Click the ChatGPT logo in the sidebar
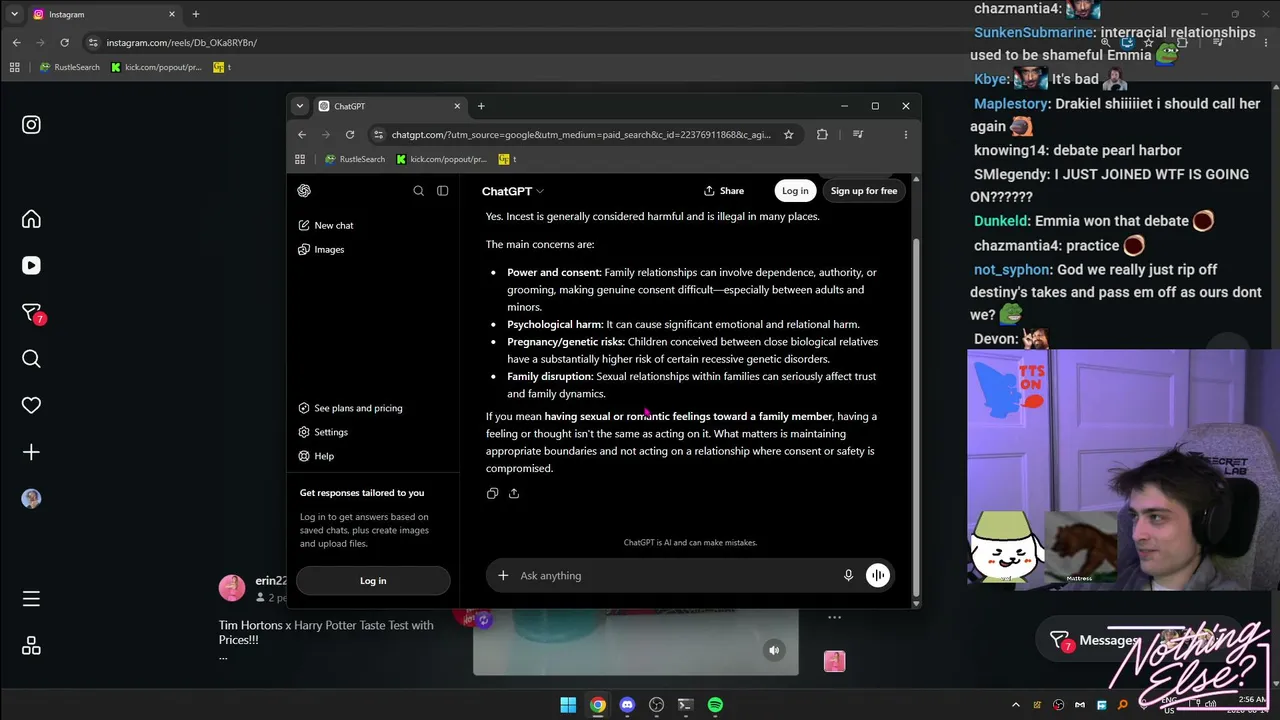Image resolution: width=1280 pixels, height=720 pixels. (304, 191)
